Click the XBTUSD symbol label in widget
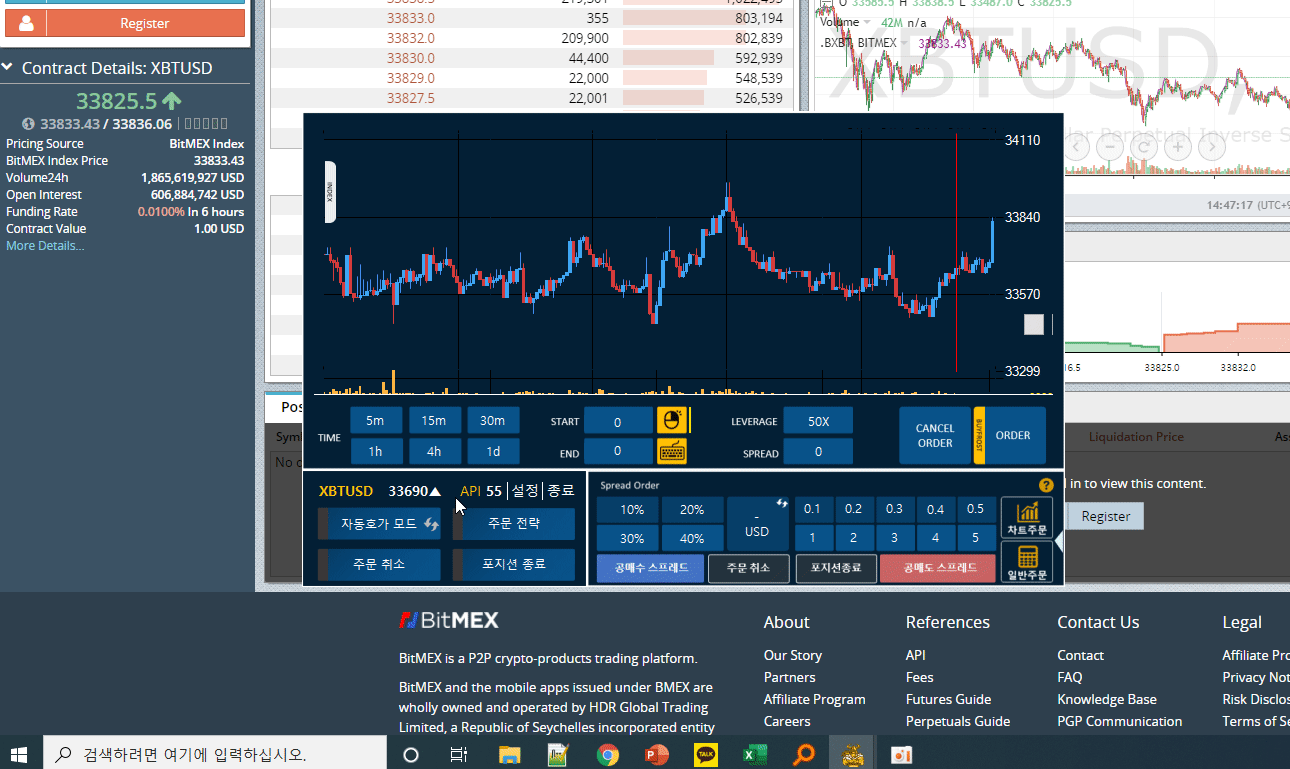1290x769 pixels. pos(346,491)
